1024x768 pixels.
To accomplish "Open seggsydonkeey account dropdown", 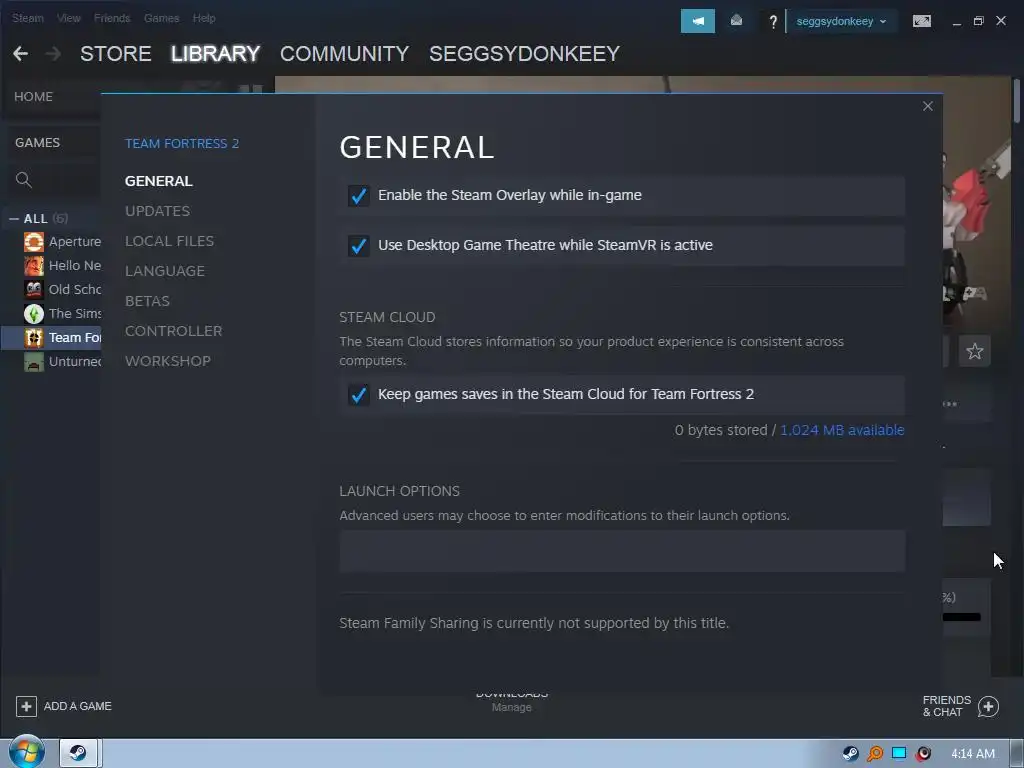I will (x=841, y=22).
